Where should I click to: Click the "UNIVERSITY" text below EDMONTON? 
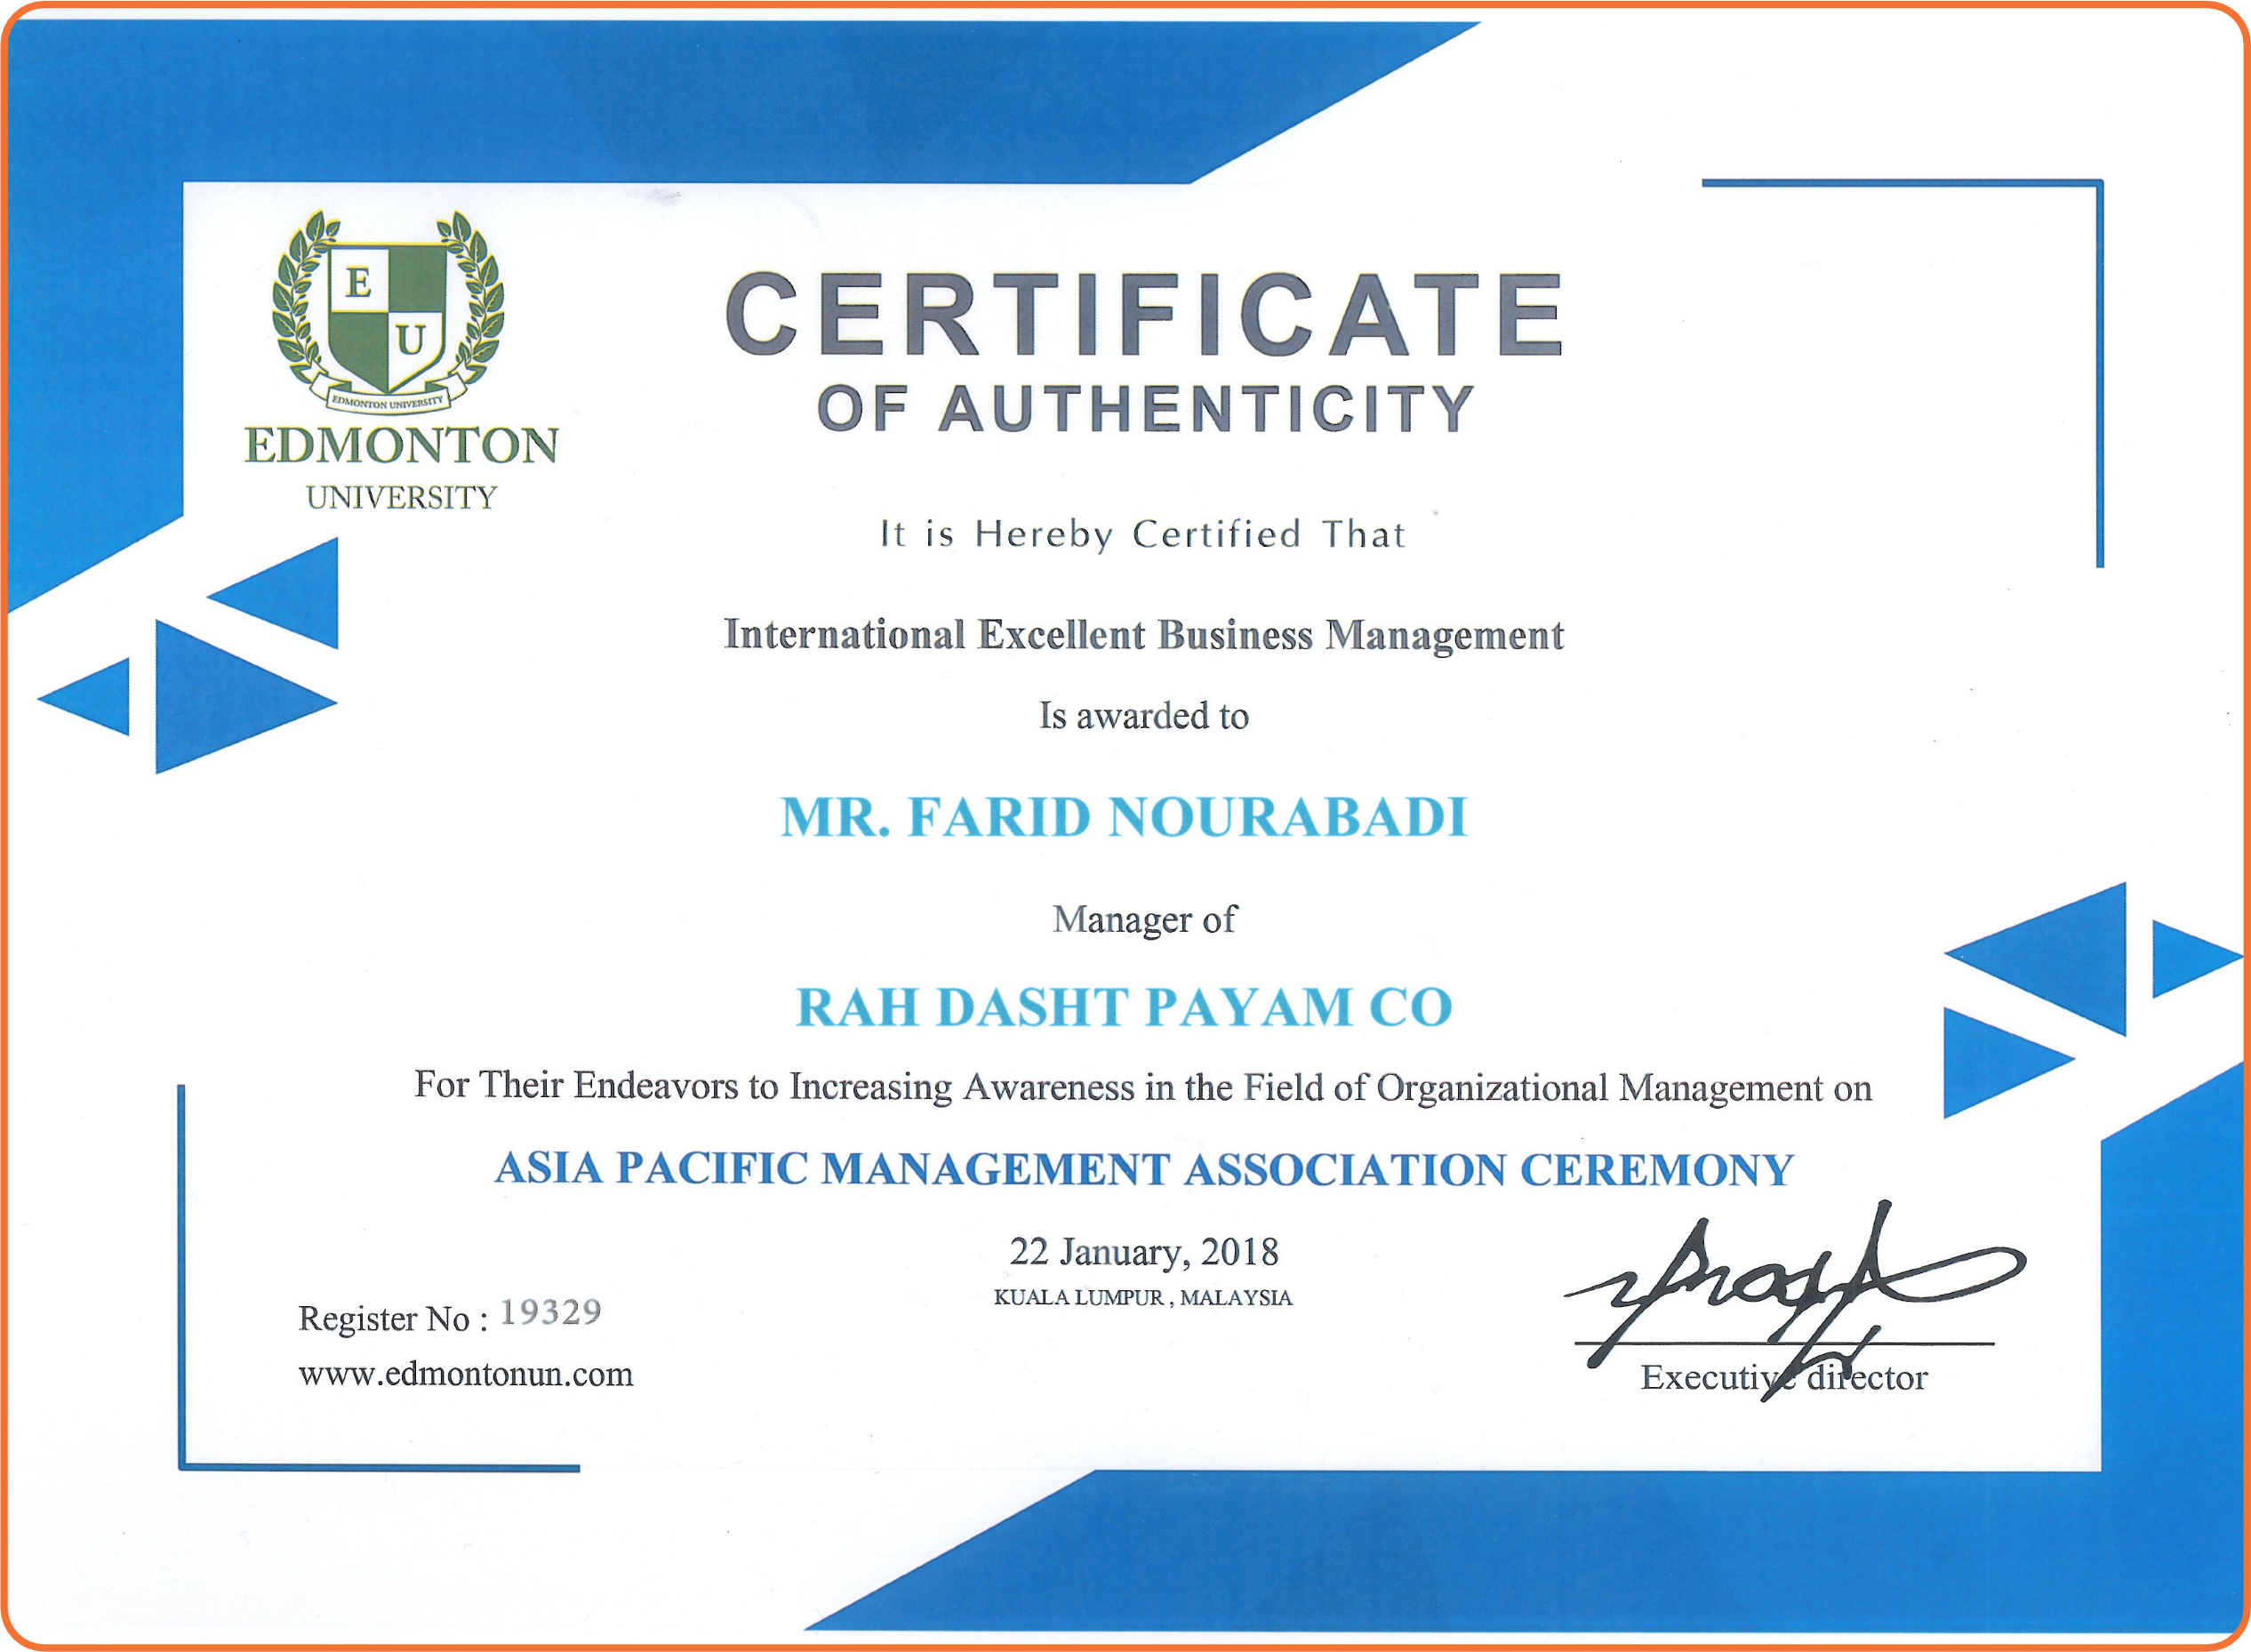point(401,498)
